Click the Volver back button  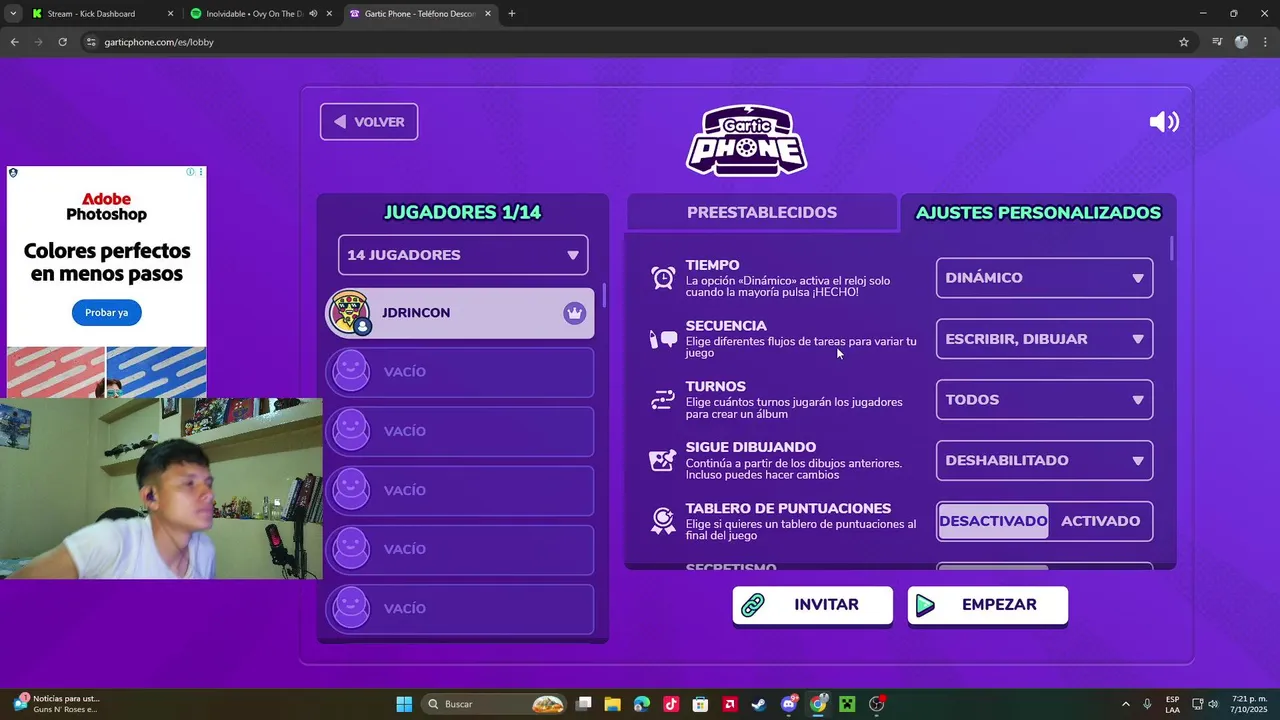369,122
